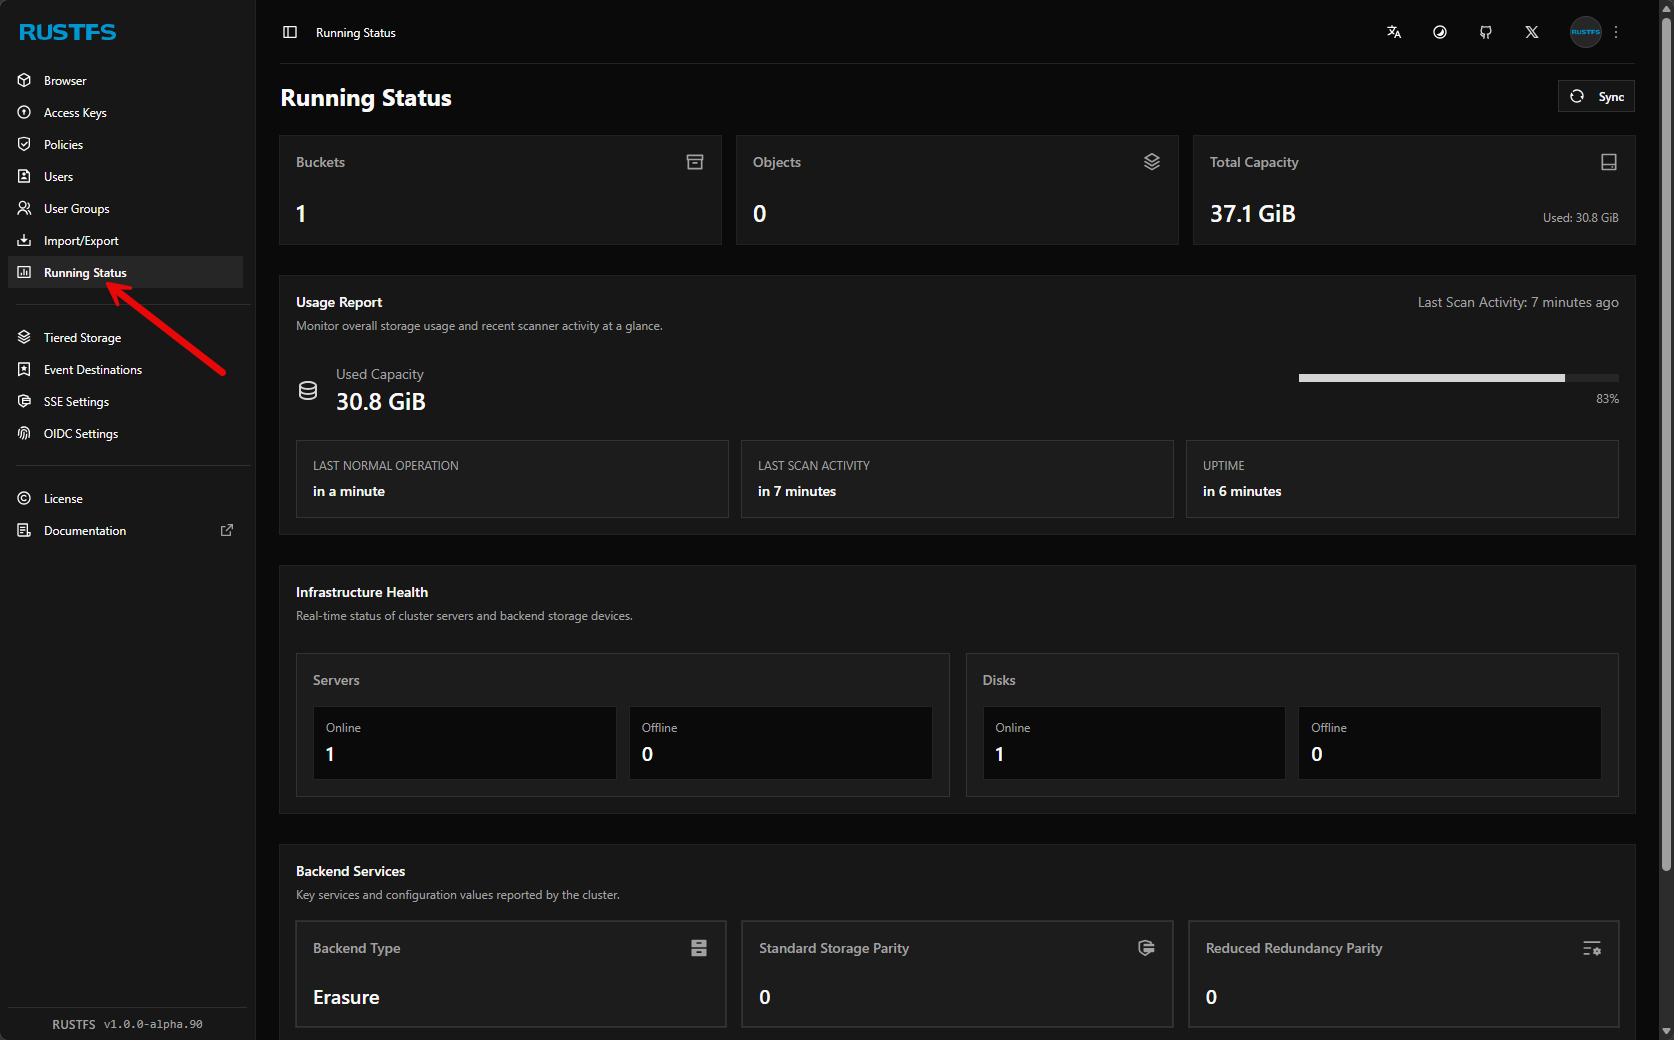The width and height of the screenshot is (1674, 1040).
Task: Select Users in the sidebar
Action: click(58, 177)
